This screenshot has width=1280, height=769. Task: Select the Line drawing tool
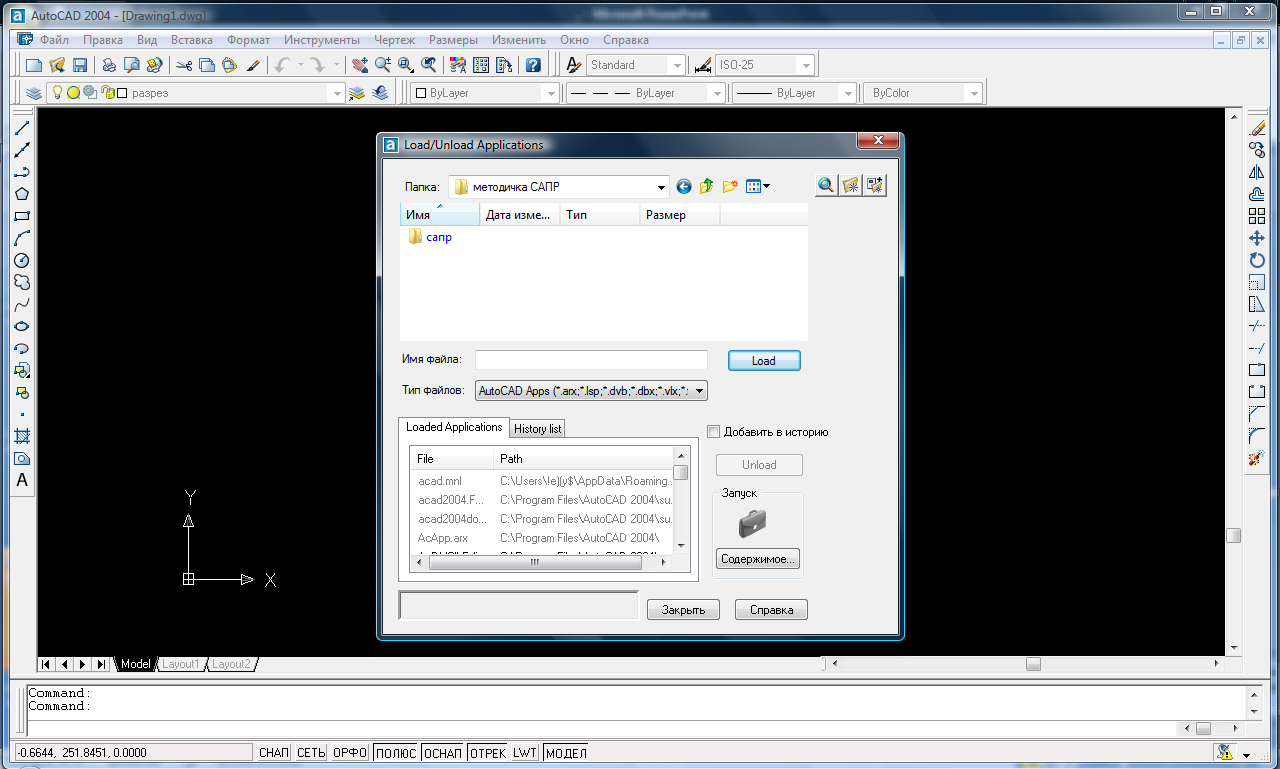[22, 128]
